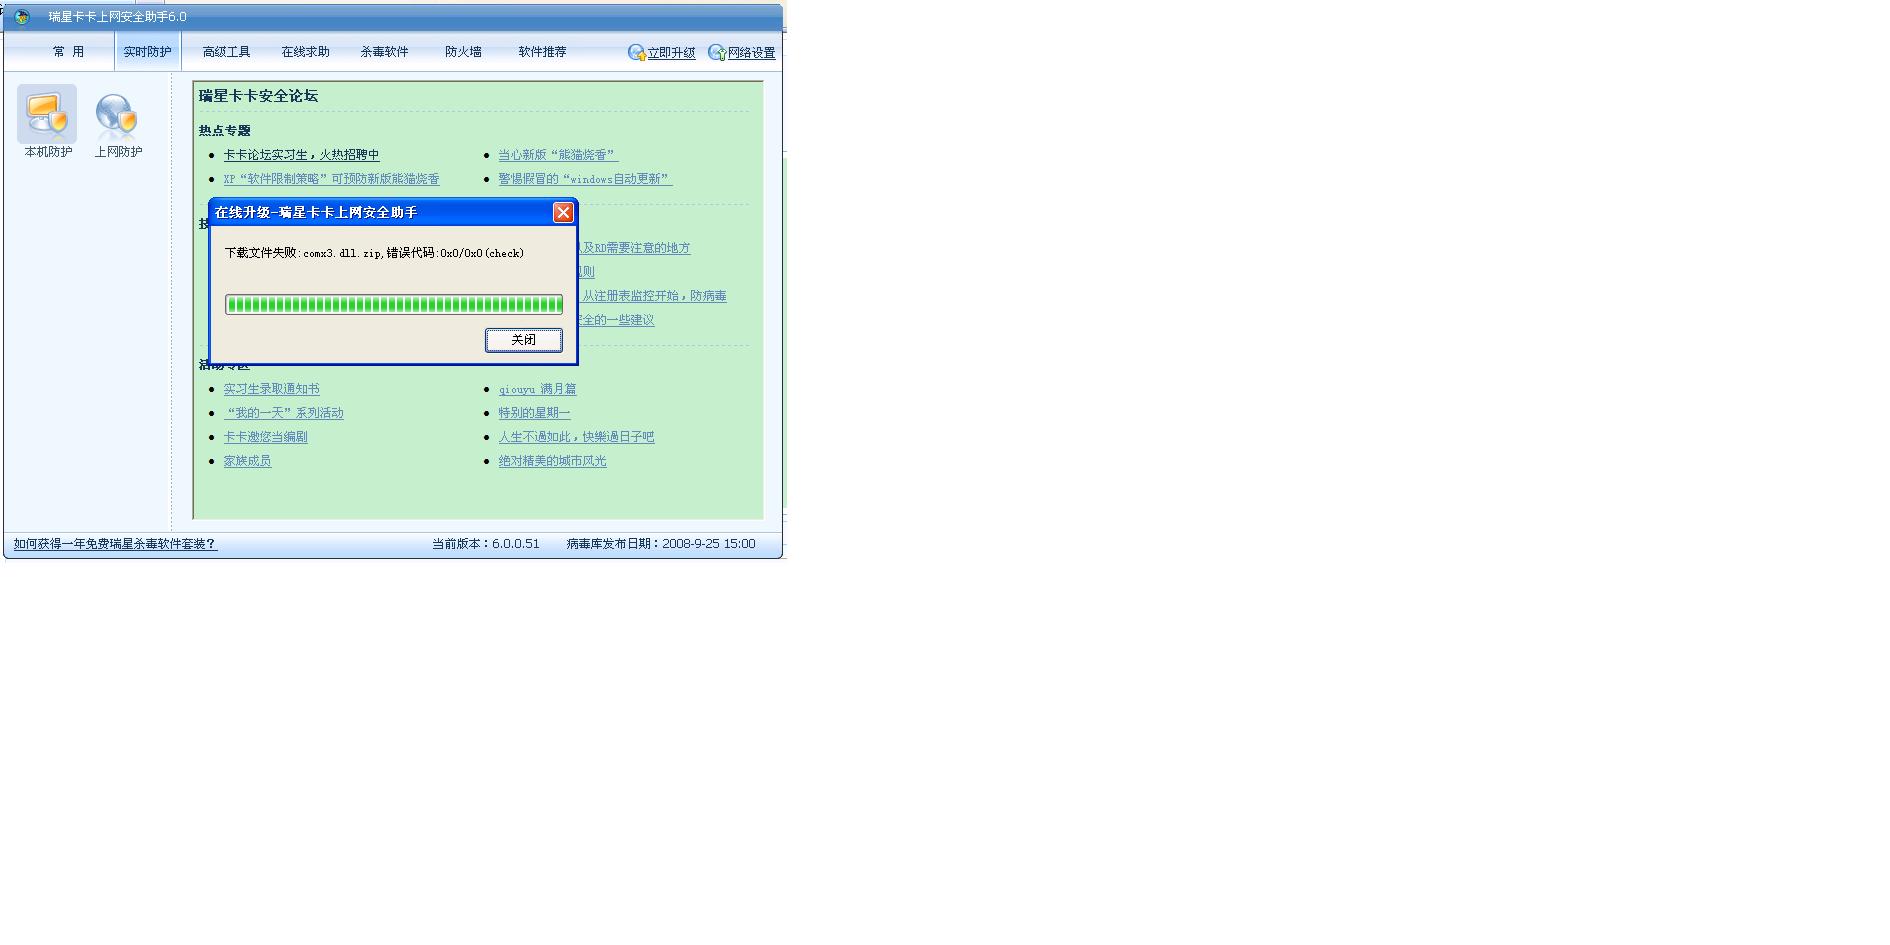Open link 实习生录取通知书
The width and height of the screenshot is (1890, 945).
click(x=271, y=389)
